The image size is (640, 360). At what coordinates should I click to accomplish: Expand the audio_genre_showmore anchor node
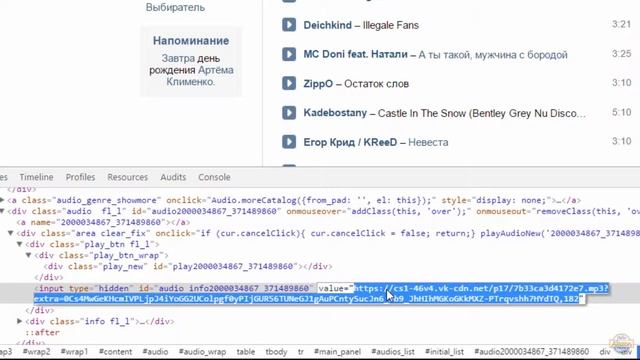[2, 200]
